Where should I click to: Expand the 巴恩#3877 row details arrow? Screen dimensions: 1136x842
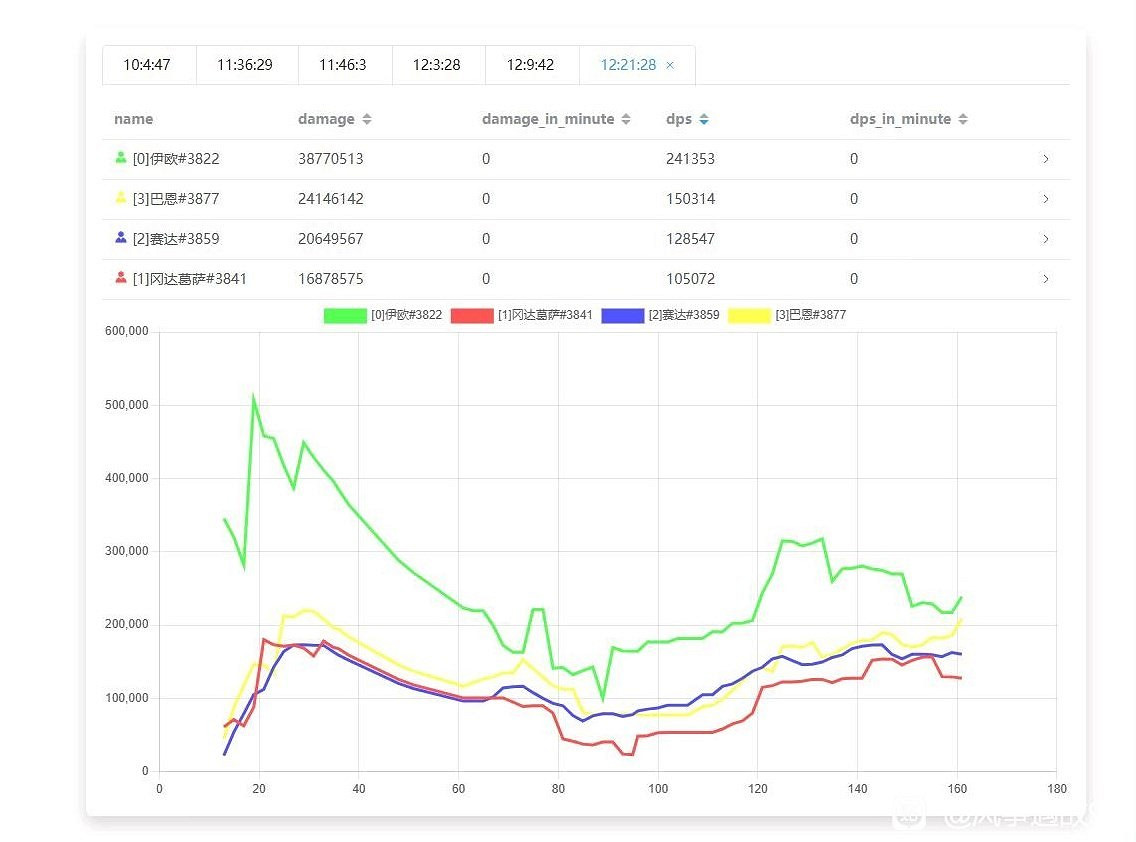click(1046, 199)
